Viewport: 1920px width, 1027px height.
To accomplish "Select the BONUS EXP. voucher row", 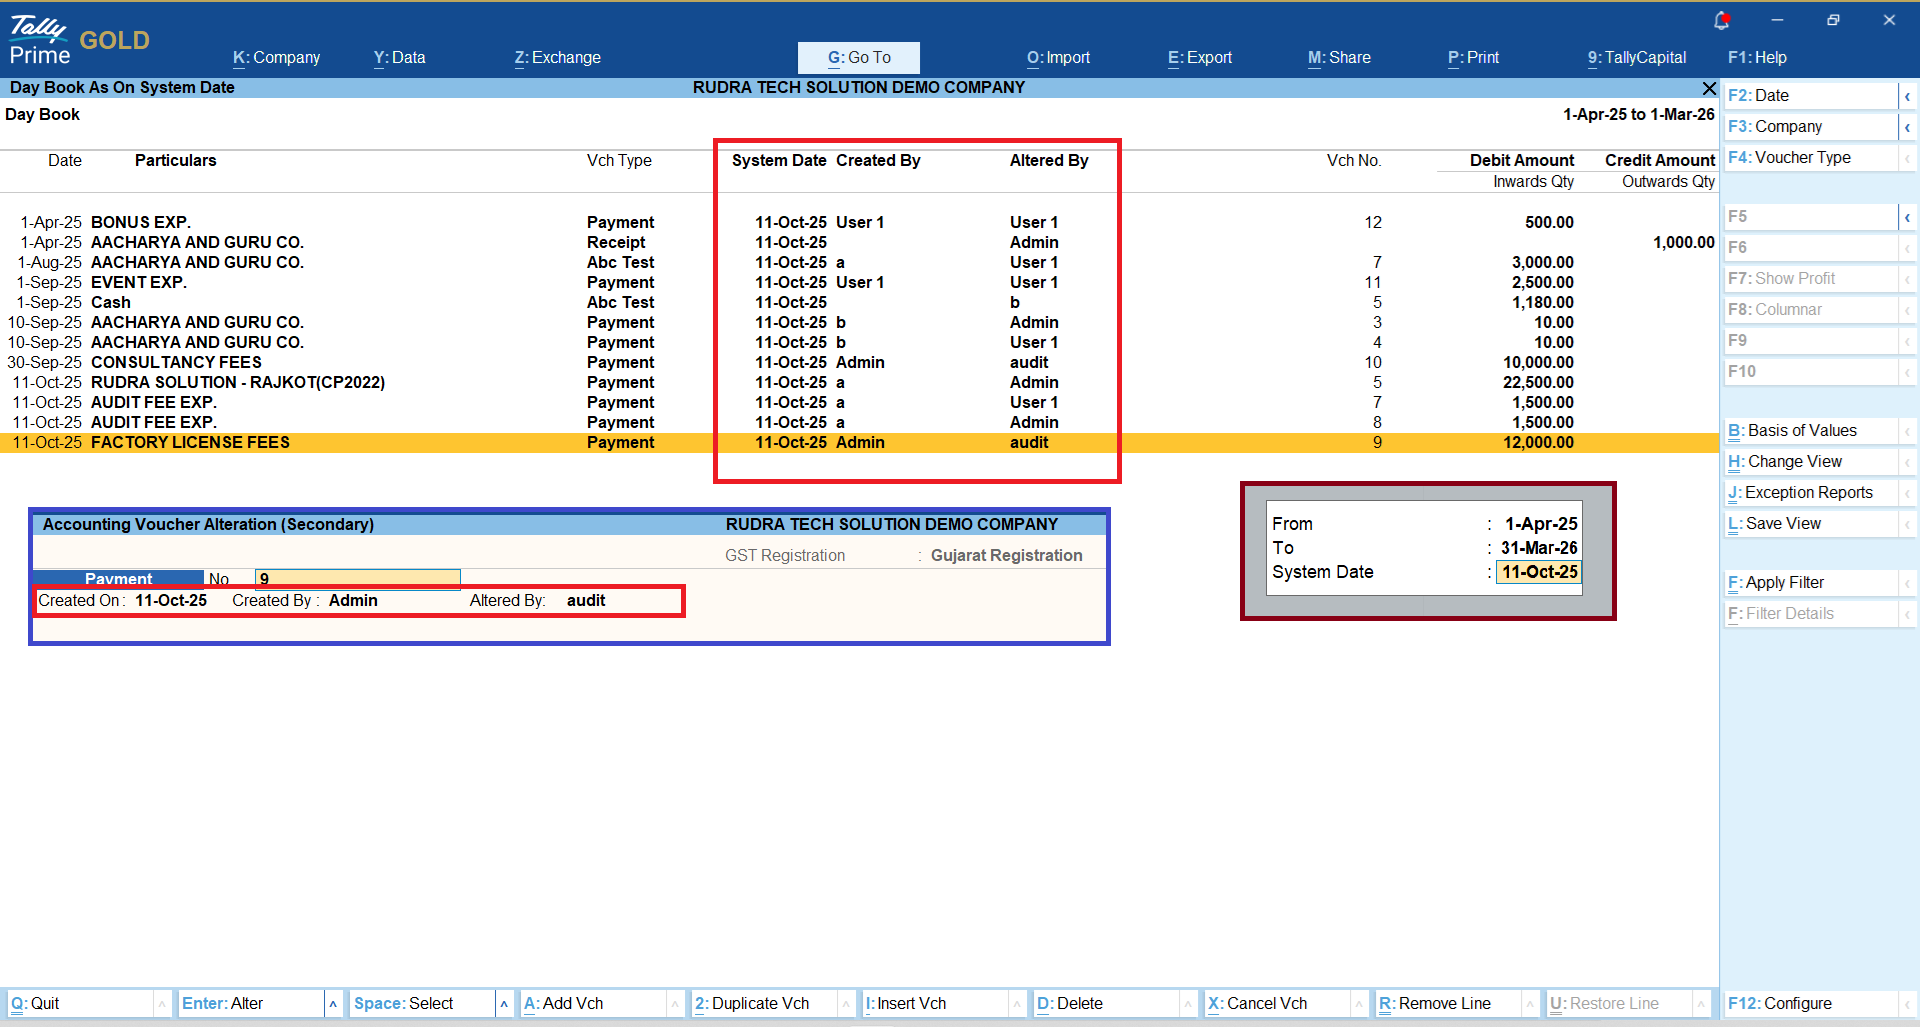I will point(141,222).
